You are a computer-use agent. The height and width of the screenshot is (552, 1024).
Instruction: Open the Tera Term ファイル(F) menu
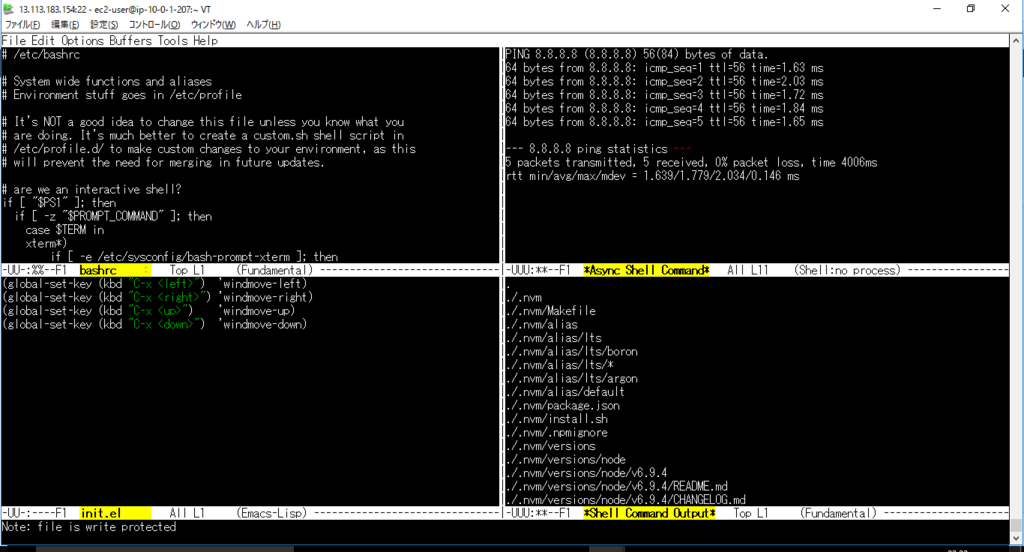coord(22,25)
